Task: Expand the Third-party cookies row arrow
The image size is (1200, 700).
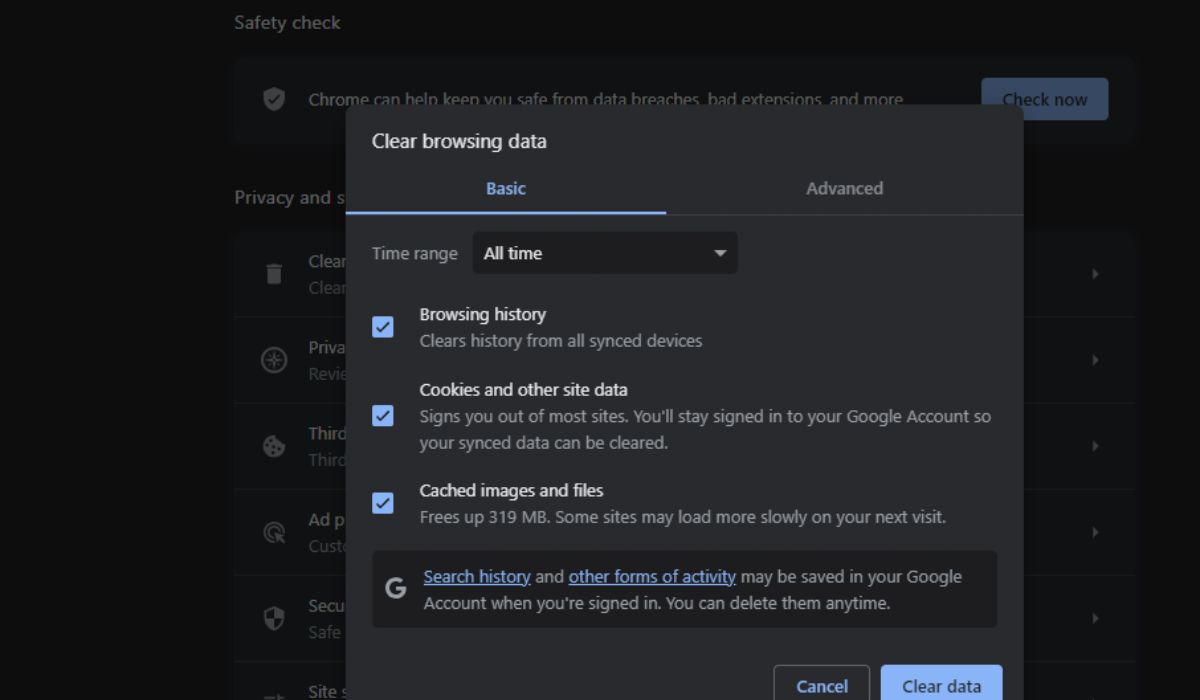Action: [x=1095, y=446]
